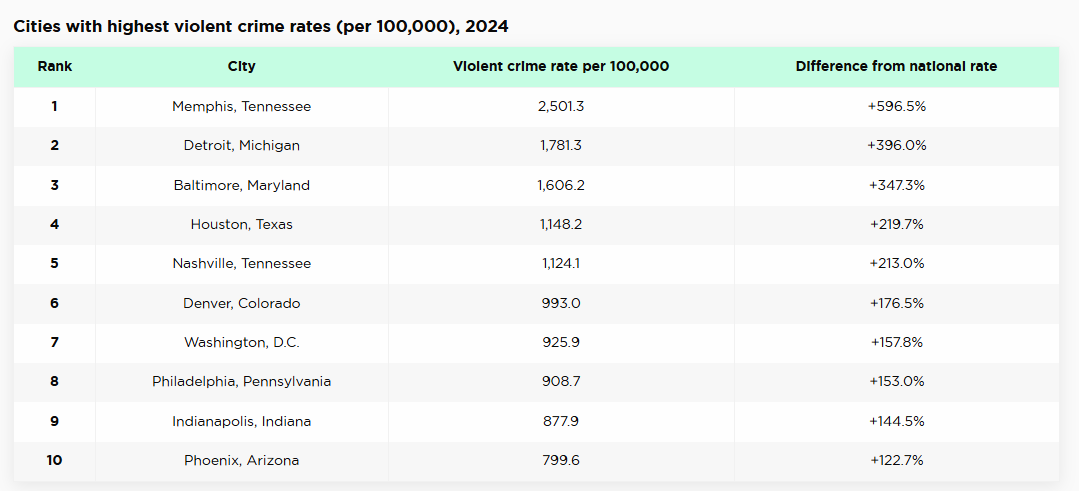Click the Philadelphia, Pennsylvania cell

pos(241,382)
